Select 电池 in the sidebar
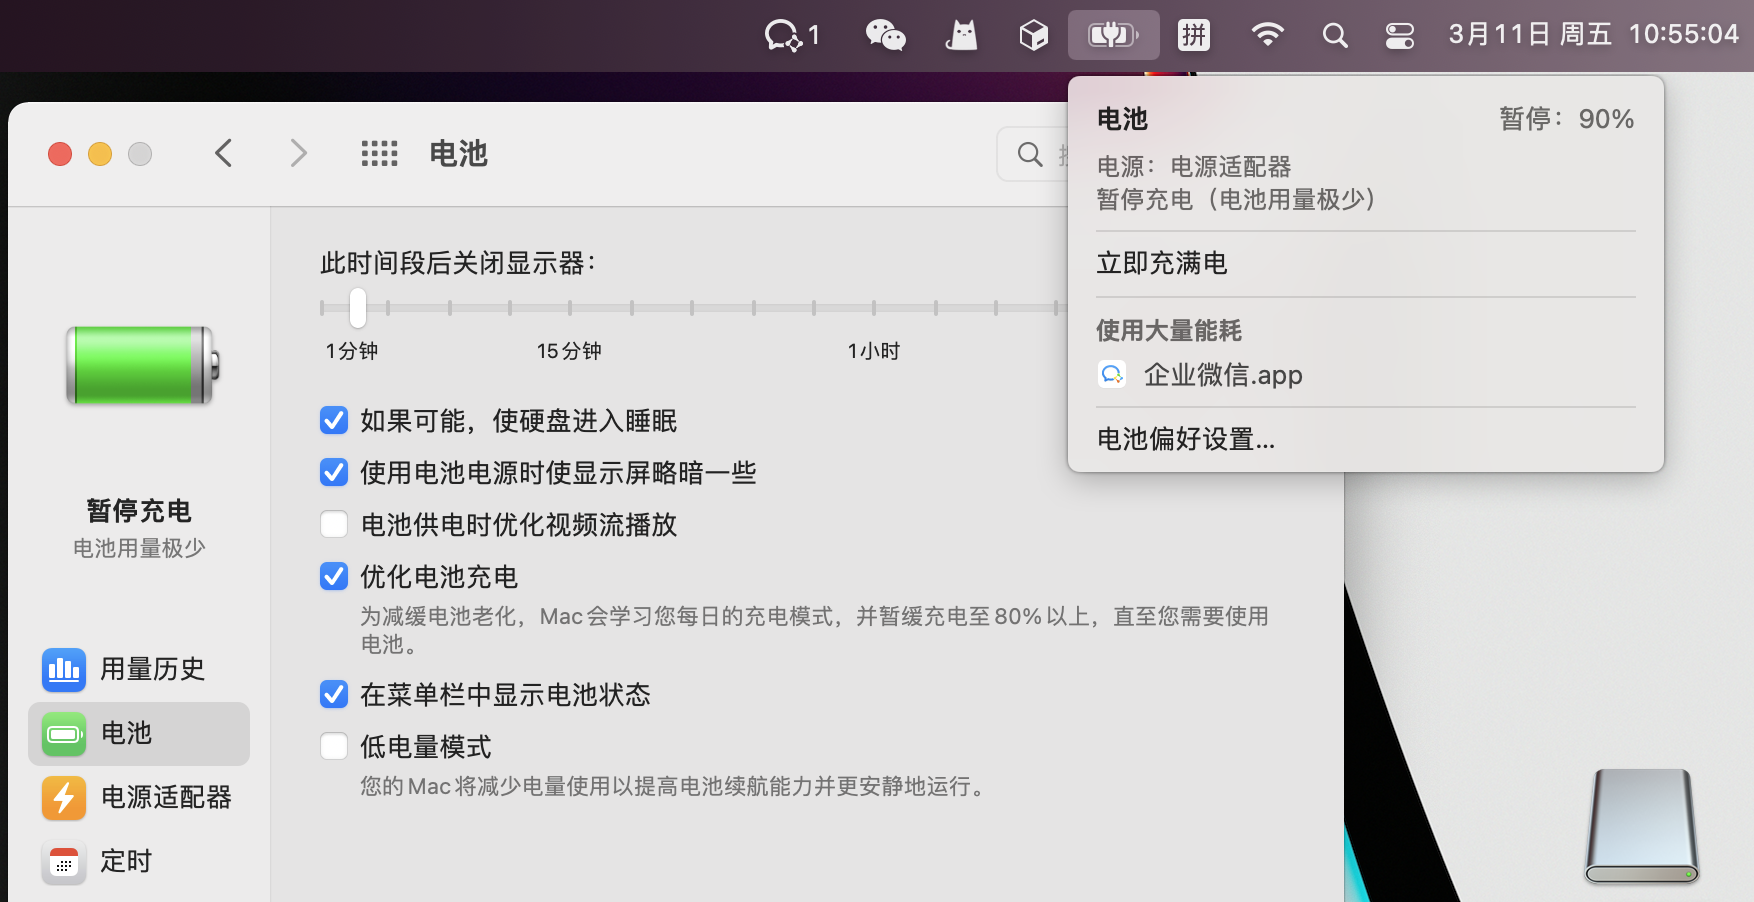 [139, 733]
